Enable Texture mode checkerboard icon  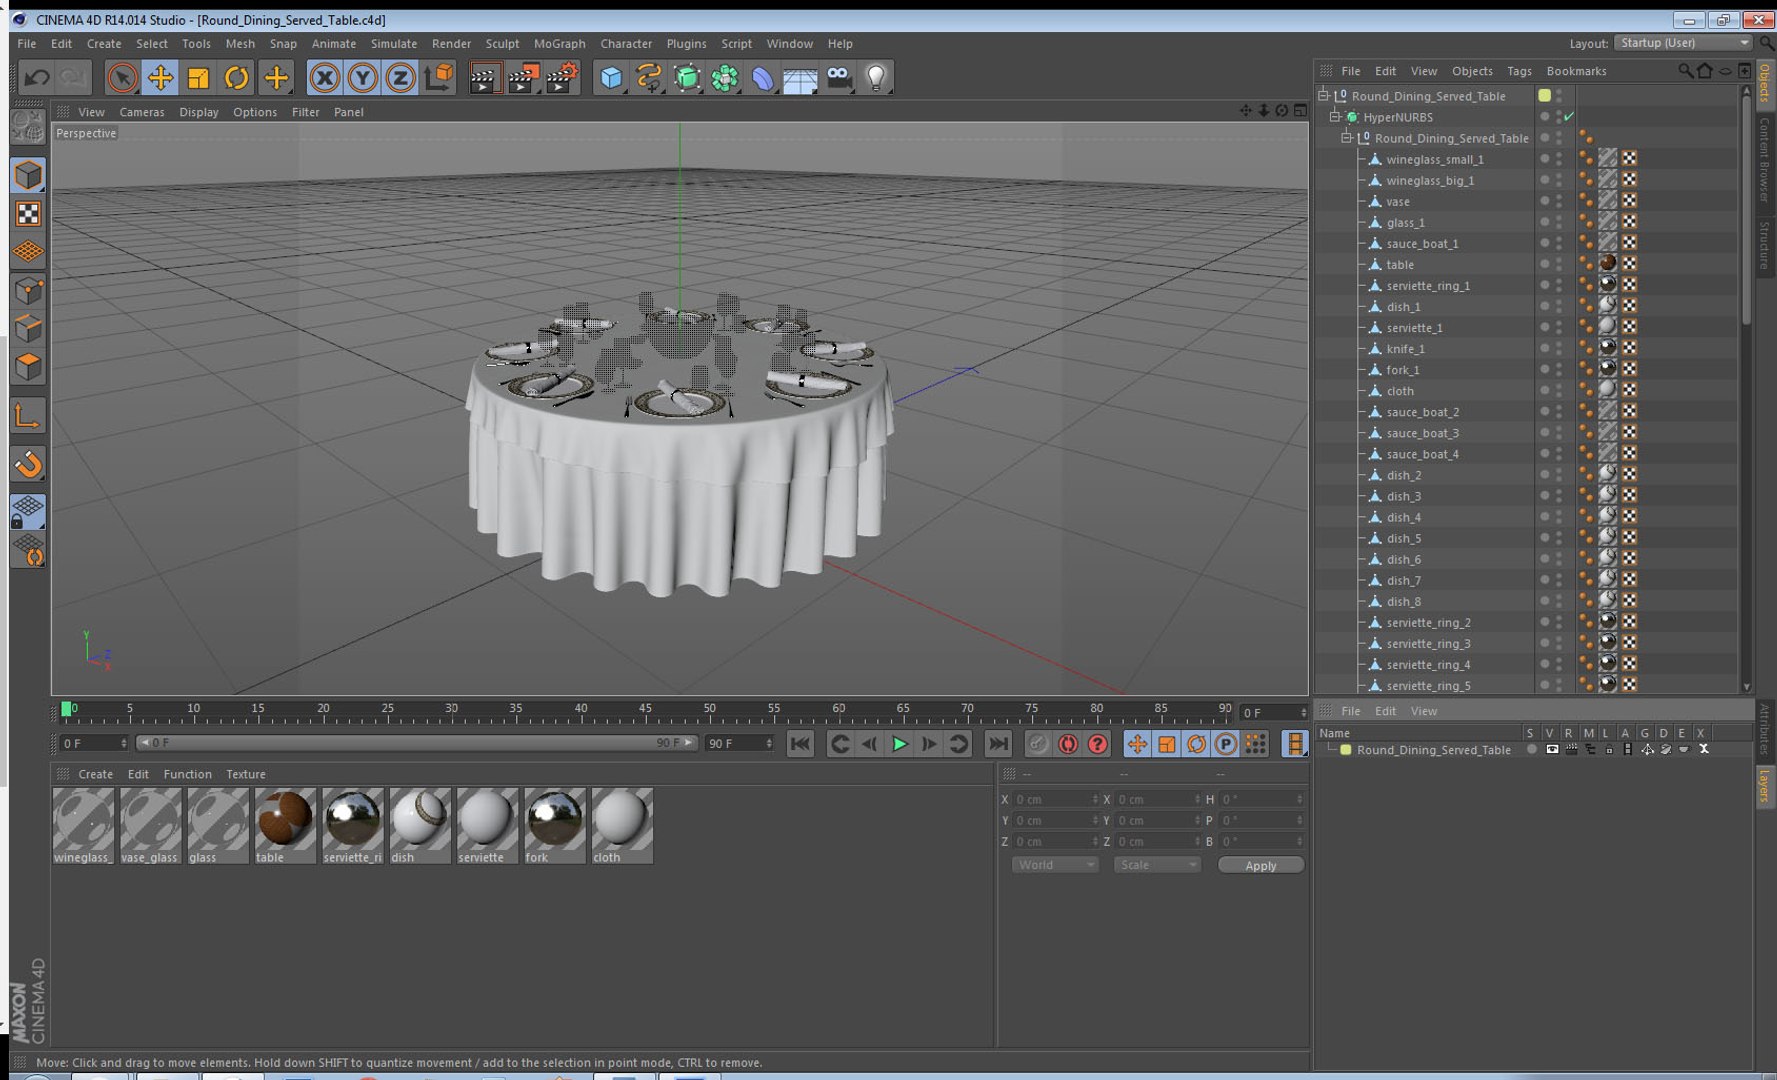coord(28,213)
